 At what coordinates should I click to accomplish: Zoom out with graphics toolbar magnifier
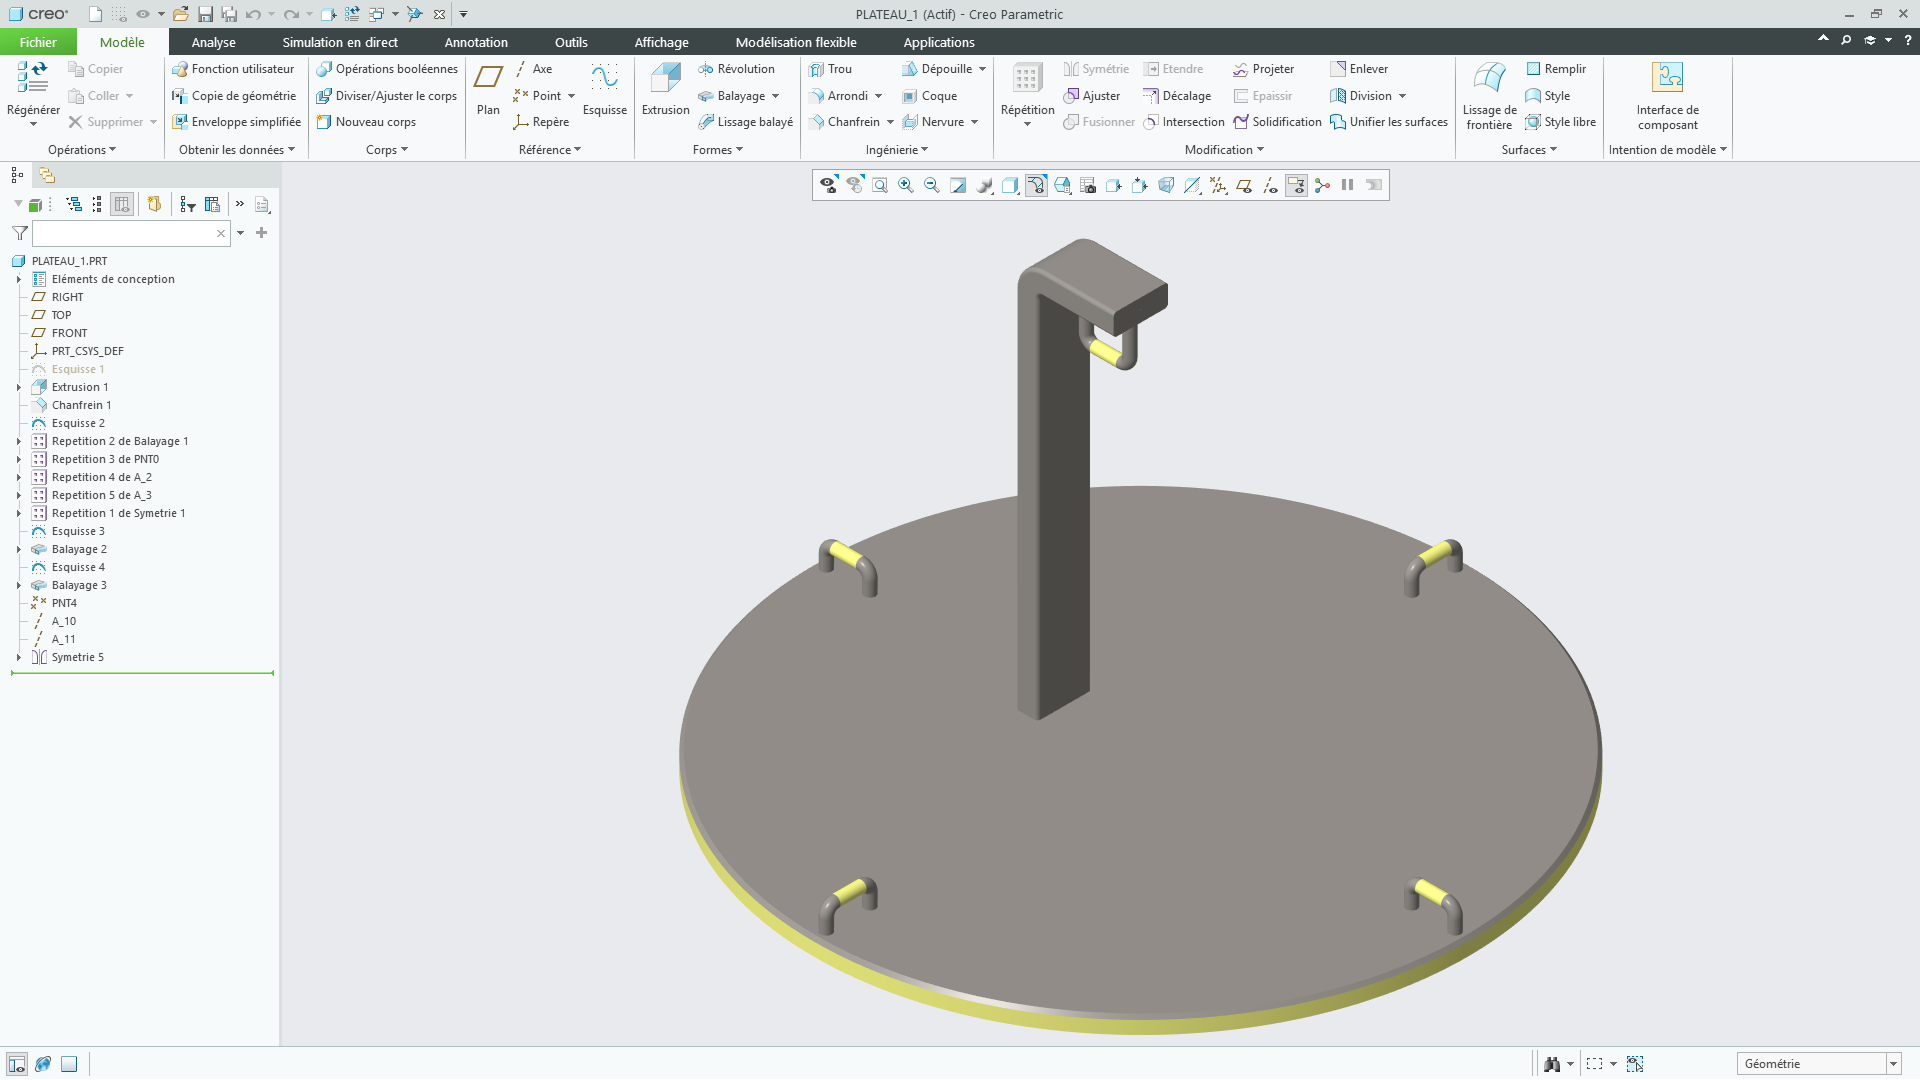coord(932,185)
